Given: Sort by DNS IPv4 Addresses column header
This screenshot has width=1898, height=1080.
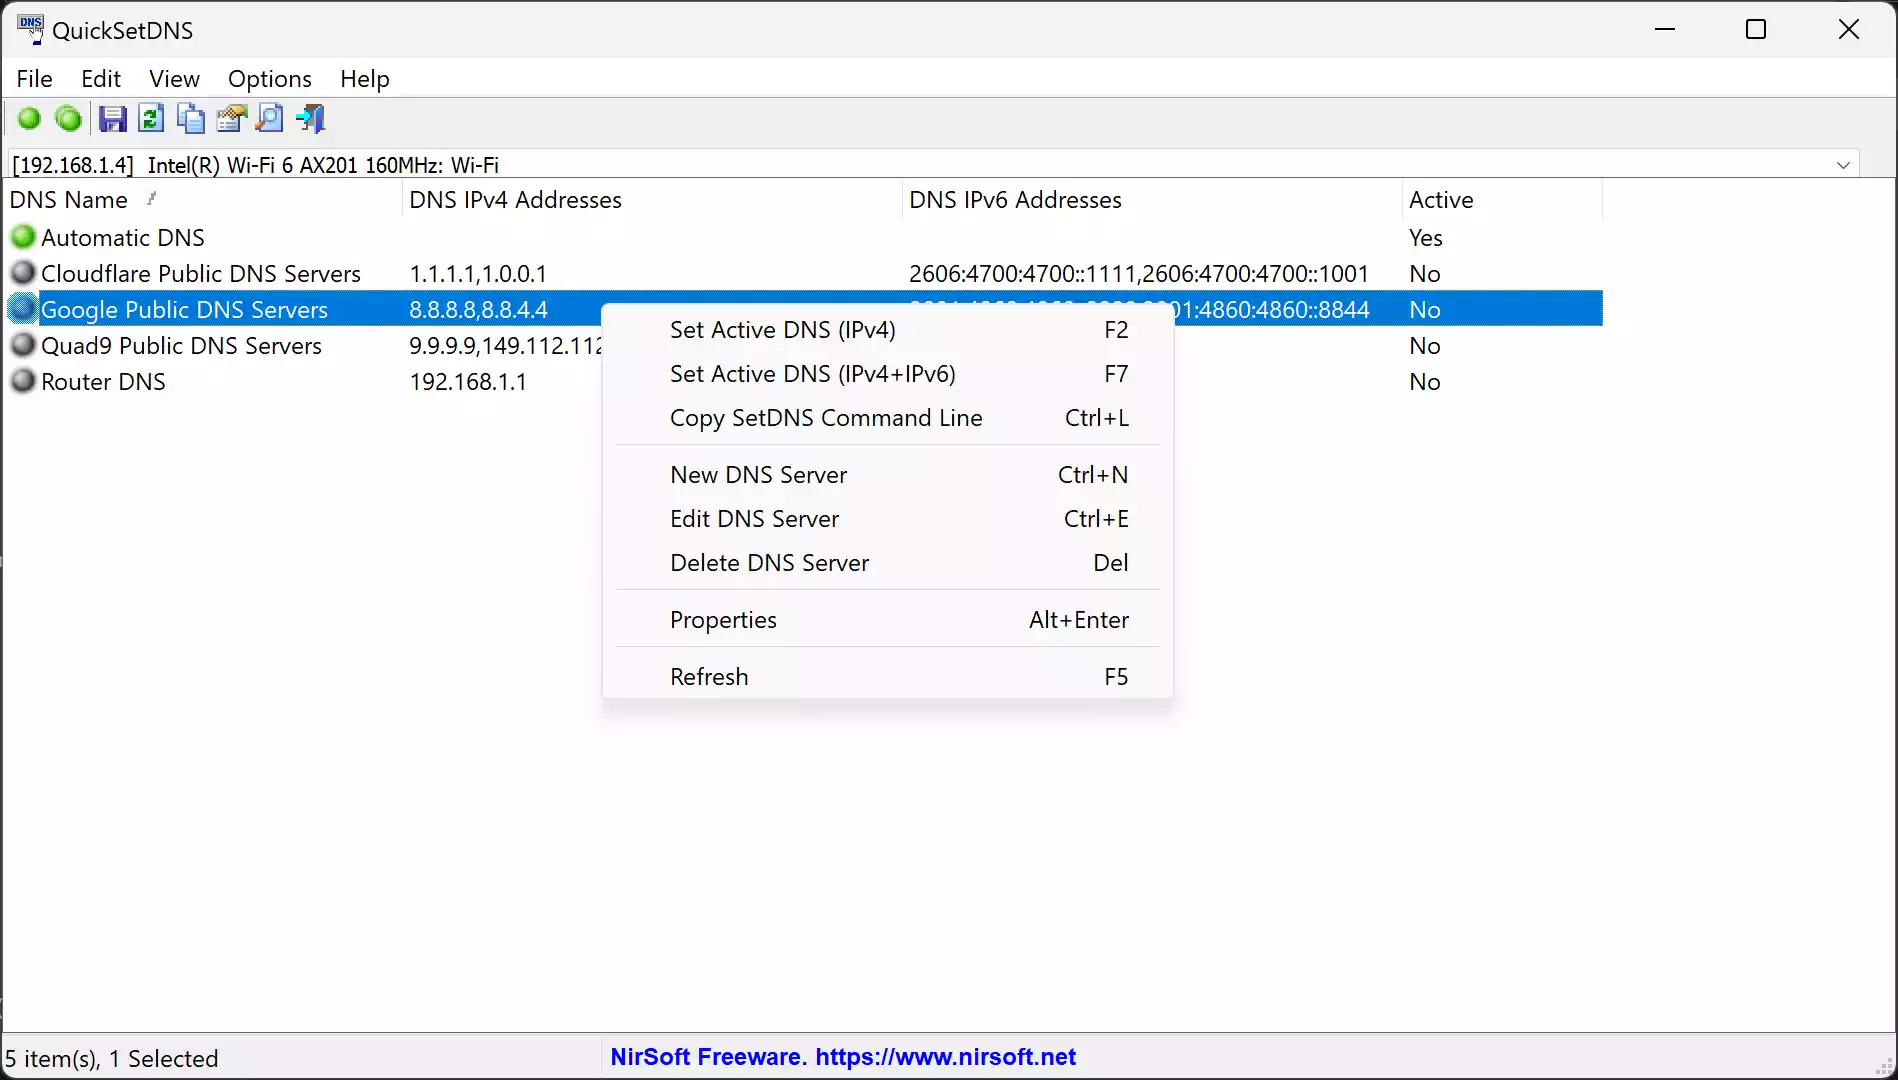Looking at the screenshot, I should (x=652, y=200).
